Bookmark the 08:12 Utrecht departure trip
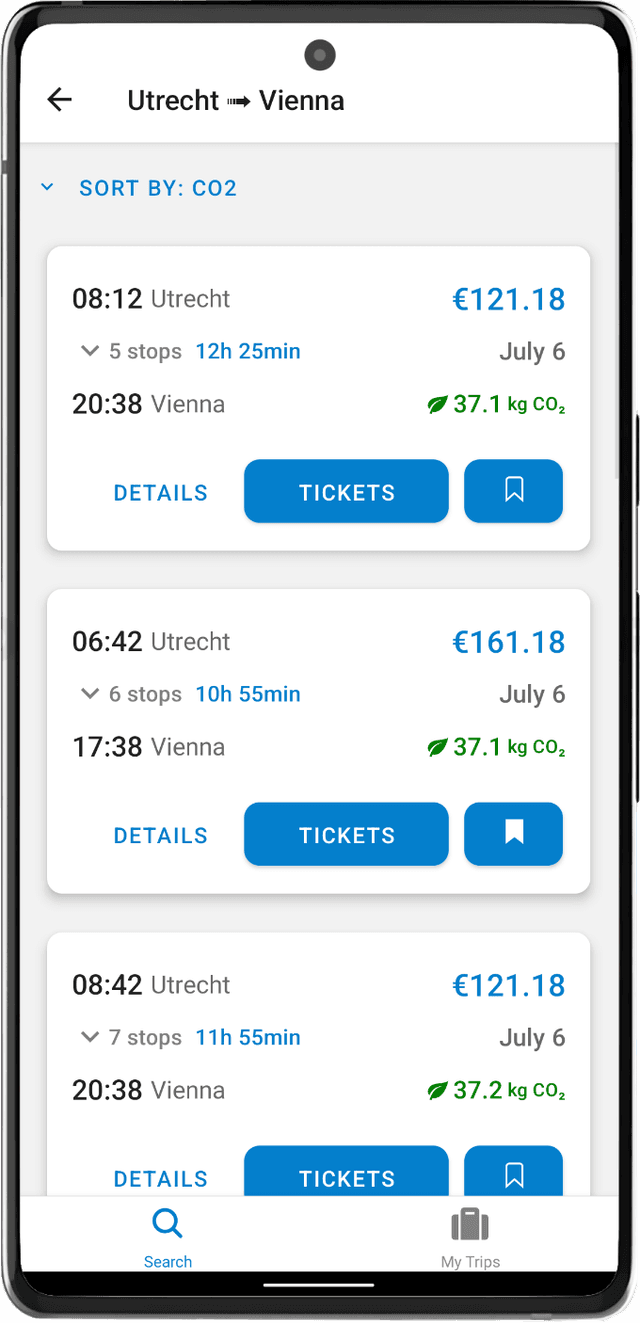 (x=513, y=491)
